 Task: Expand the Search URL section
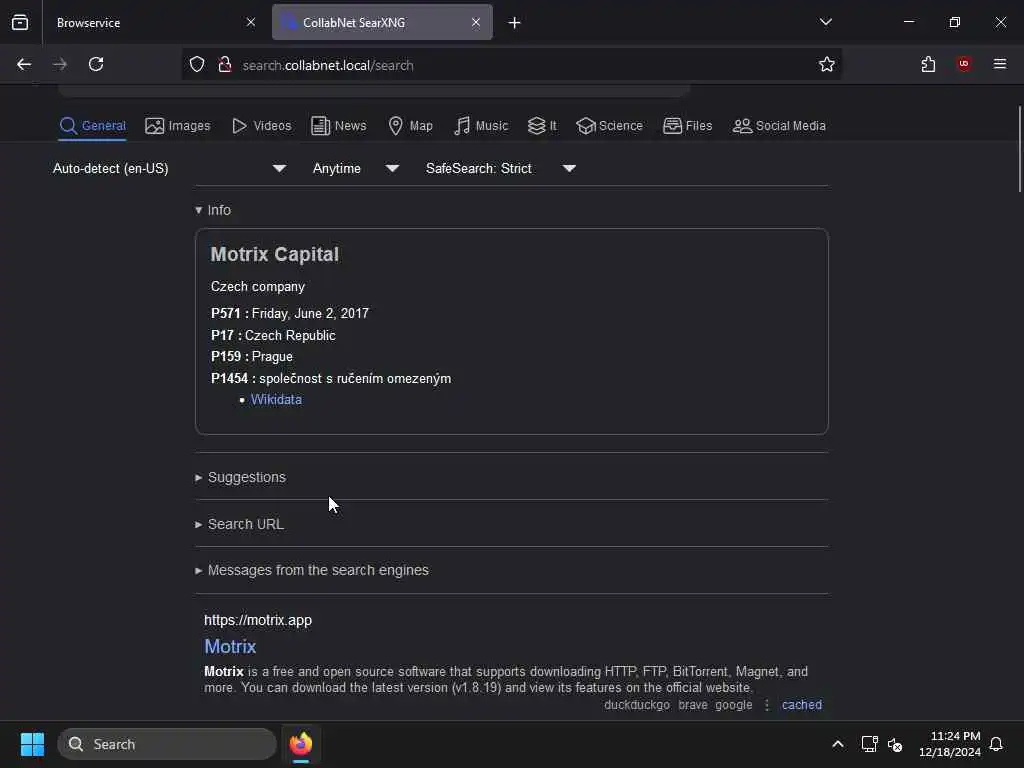pyautogui.click(x=240, y=524)
